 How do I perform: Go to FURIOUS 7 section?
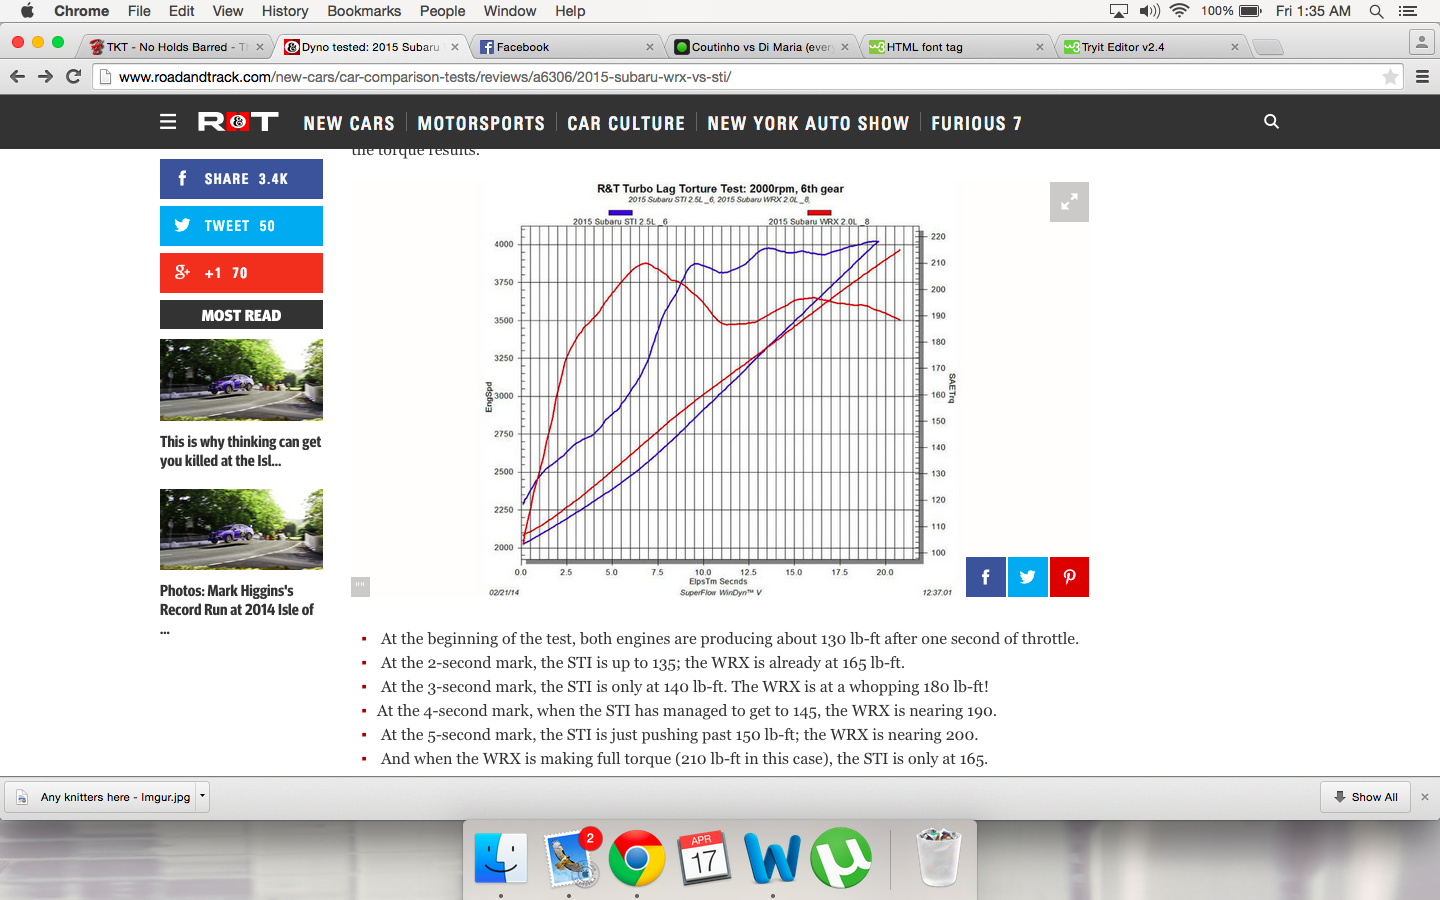pyautogui.click(x=976, y=123)
